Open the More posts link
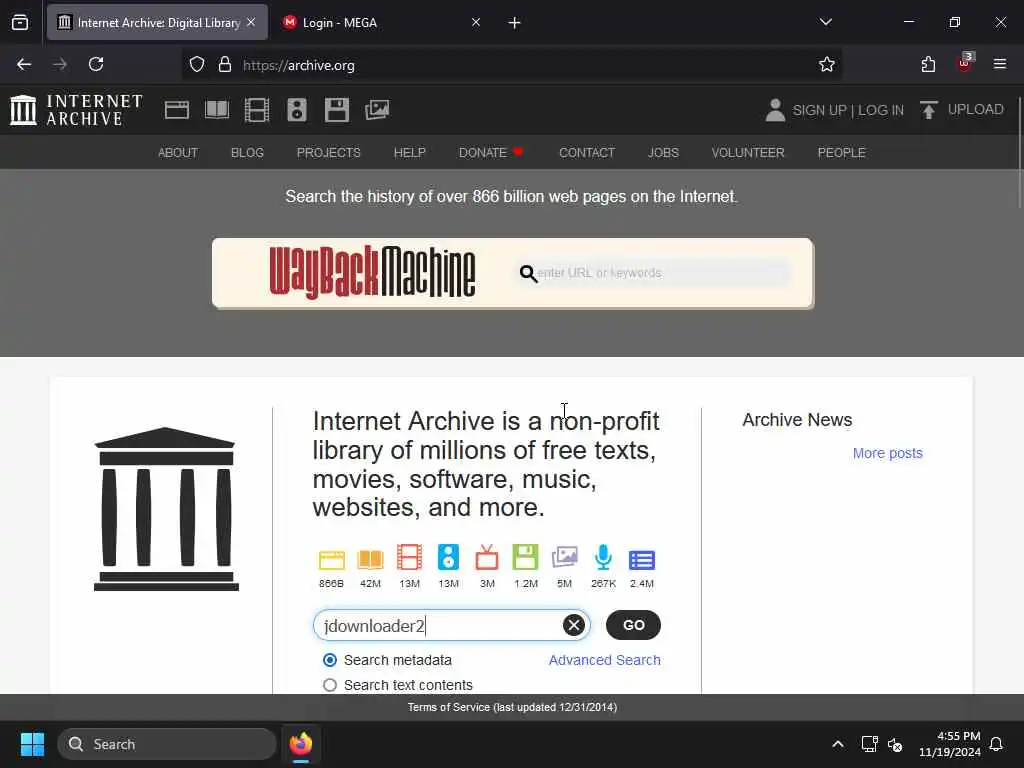This screenshot has width=1024, height=768. point(888,453)
